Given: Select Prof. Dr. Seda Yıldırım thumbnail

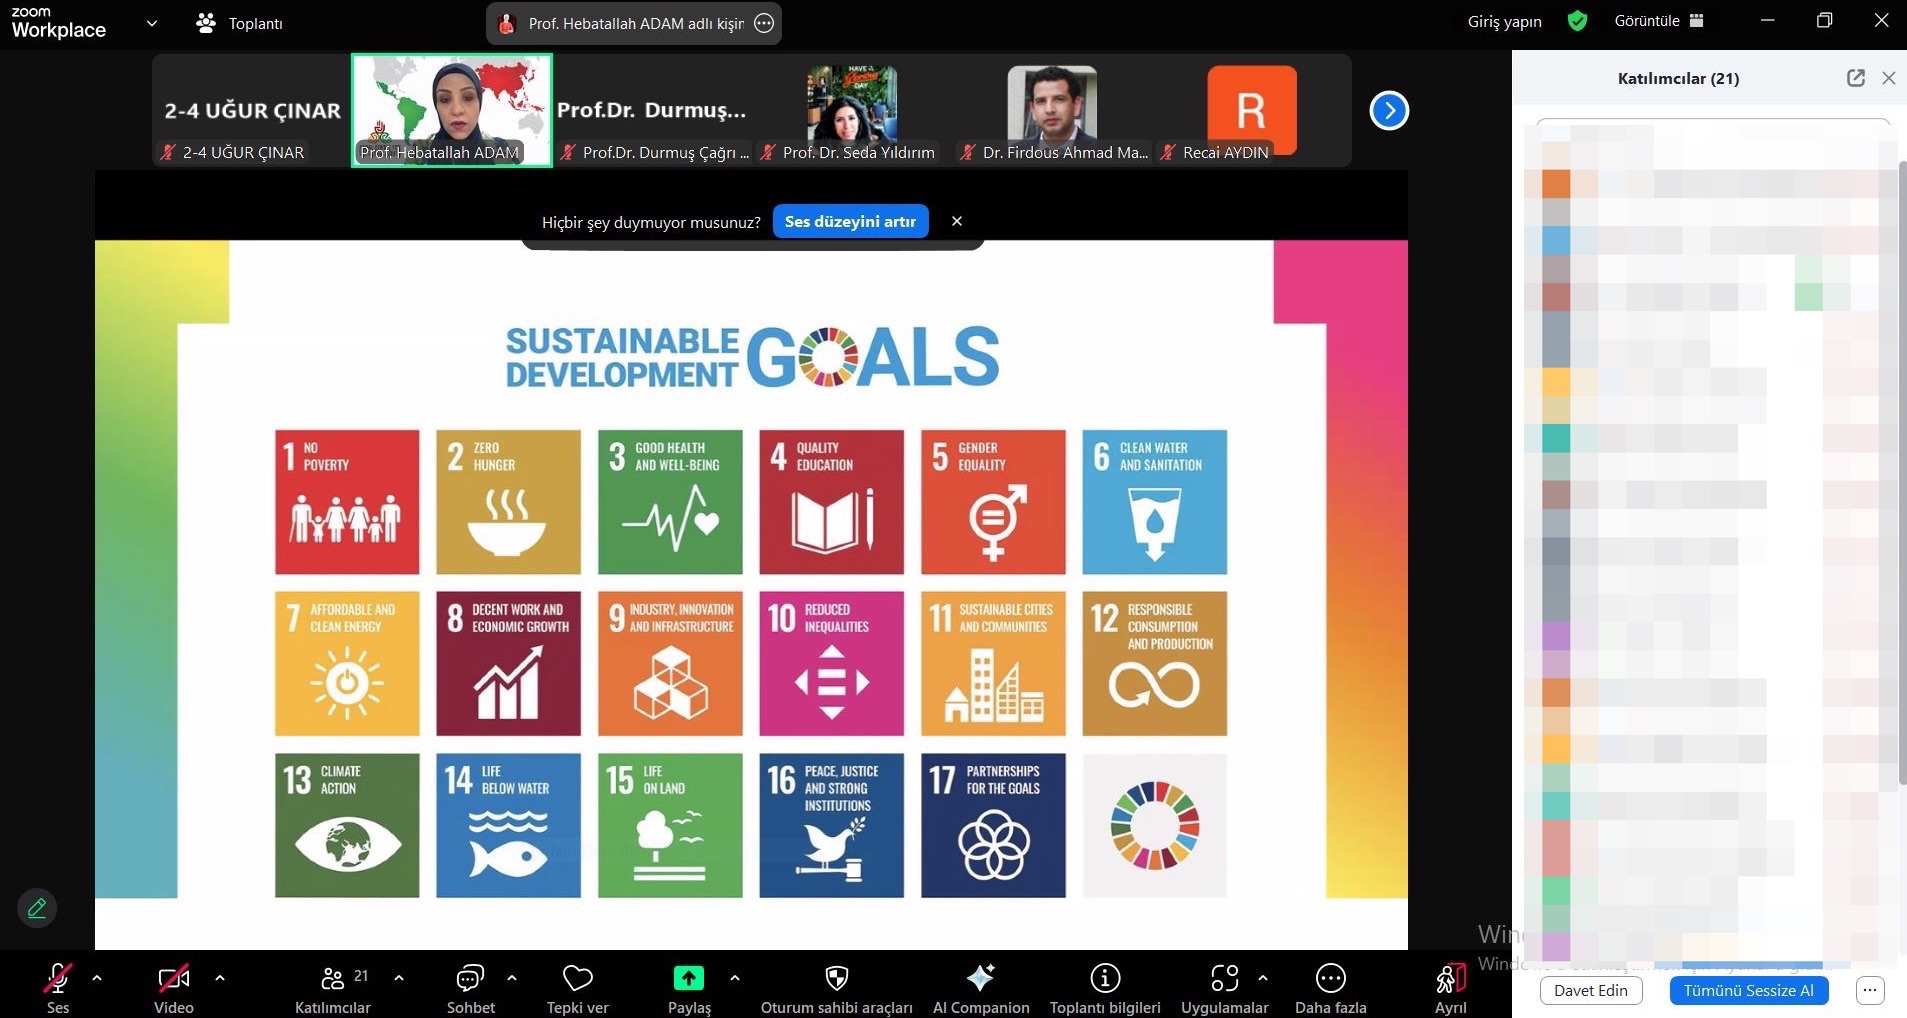Looking at the screenshot, I should point(852,110).
